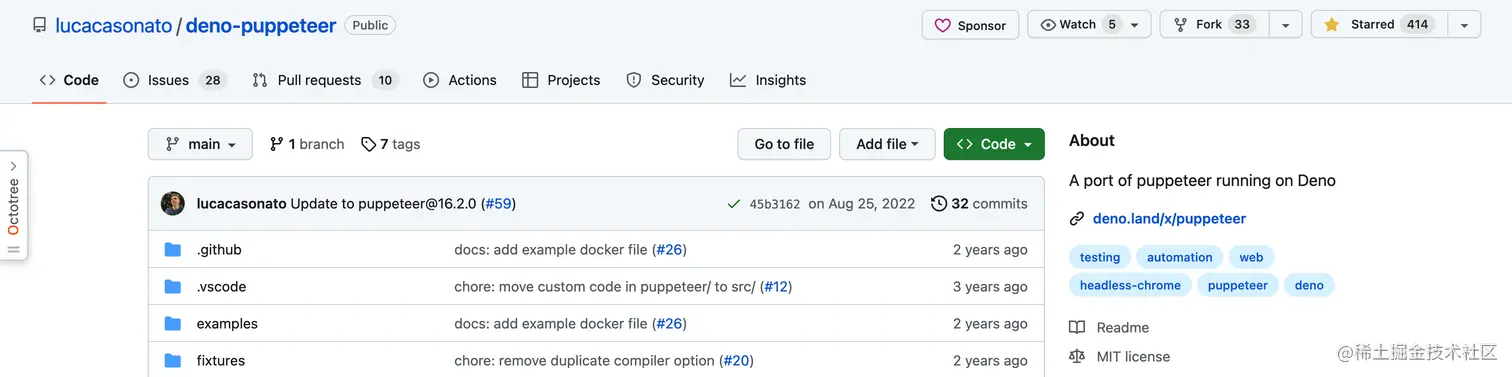Fork the repository with the Fork button
This screenshot has width=1512, height=377.
click(x=1214, y=25)
